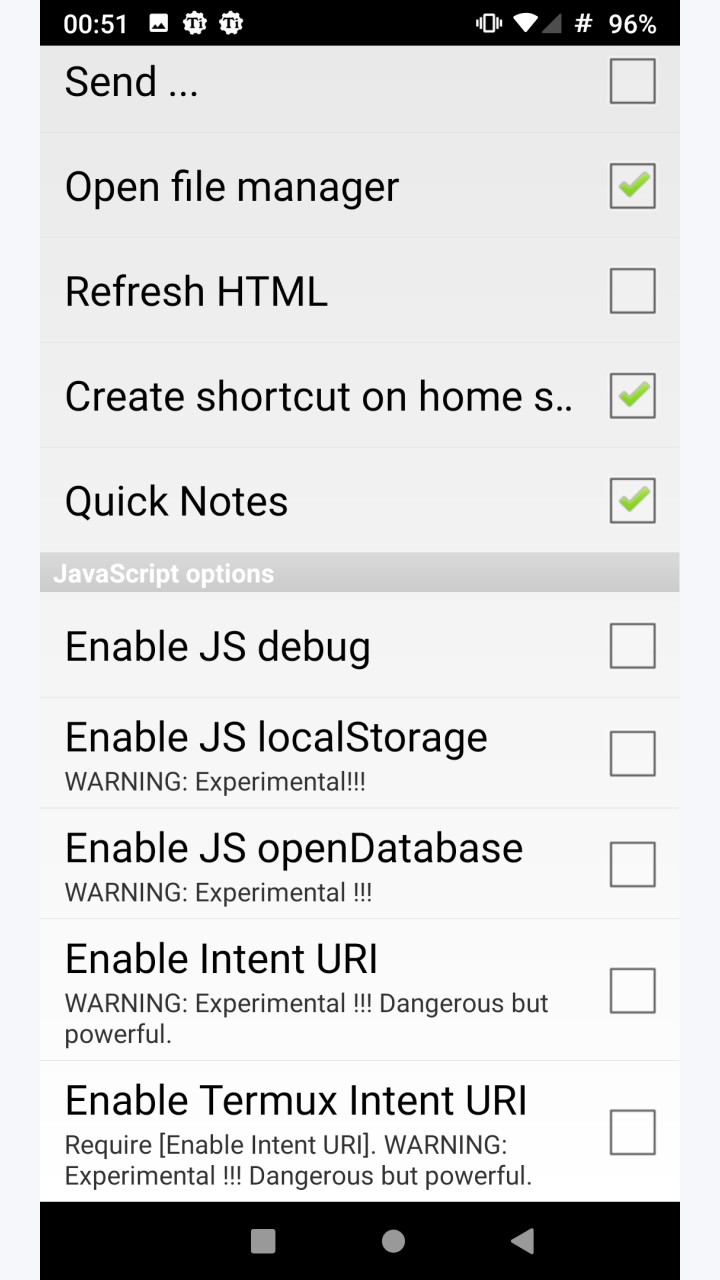The height and width of the screenshot is (1280, 720).
Task: Tap the vibrate mode icon in status bar
Action: tap(489, 23)
